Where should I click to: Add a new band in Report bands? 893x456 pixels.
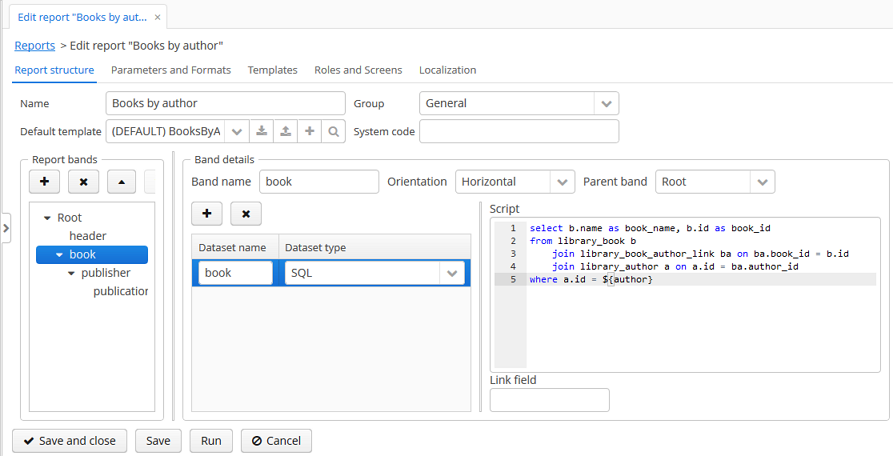click(44, 182)
